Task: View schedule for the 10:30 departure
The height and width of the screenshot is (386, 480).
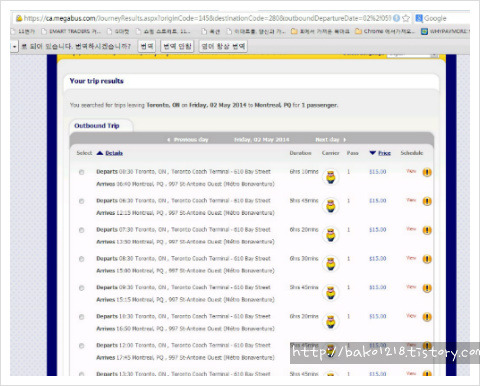Action: click(411, 316)
